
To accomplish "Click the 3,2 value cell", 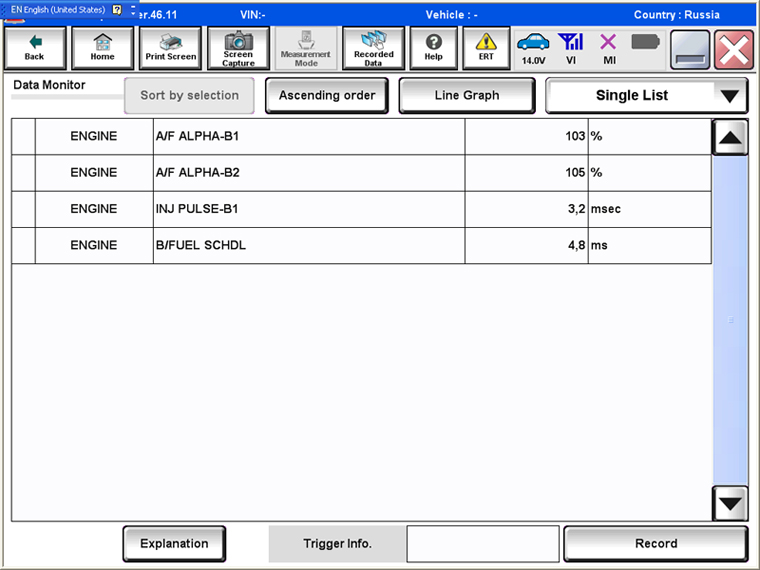I will [526, 209].
